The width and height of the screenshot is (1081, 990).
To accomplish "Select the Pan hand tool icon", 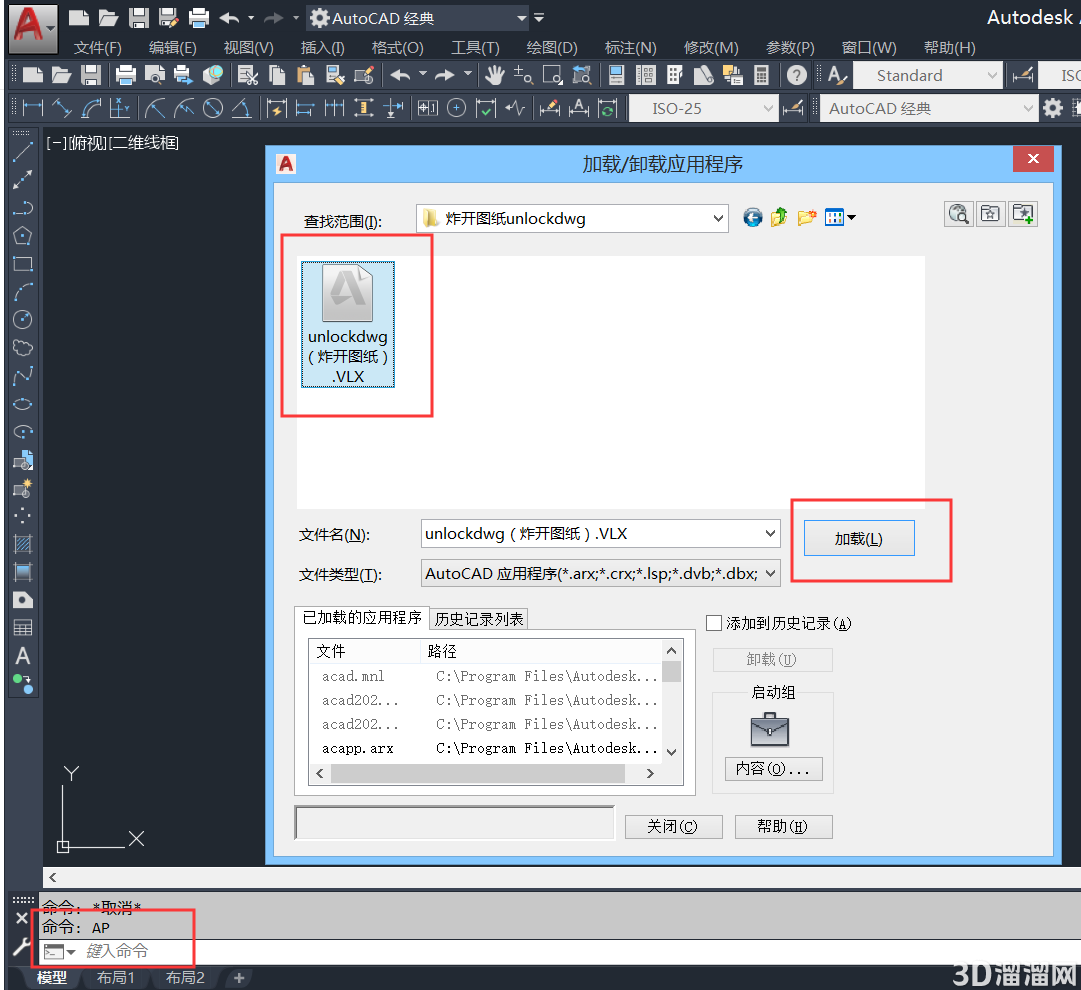I will click(x=494, y=75).
